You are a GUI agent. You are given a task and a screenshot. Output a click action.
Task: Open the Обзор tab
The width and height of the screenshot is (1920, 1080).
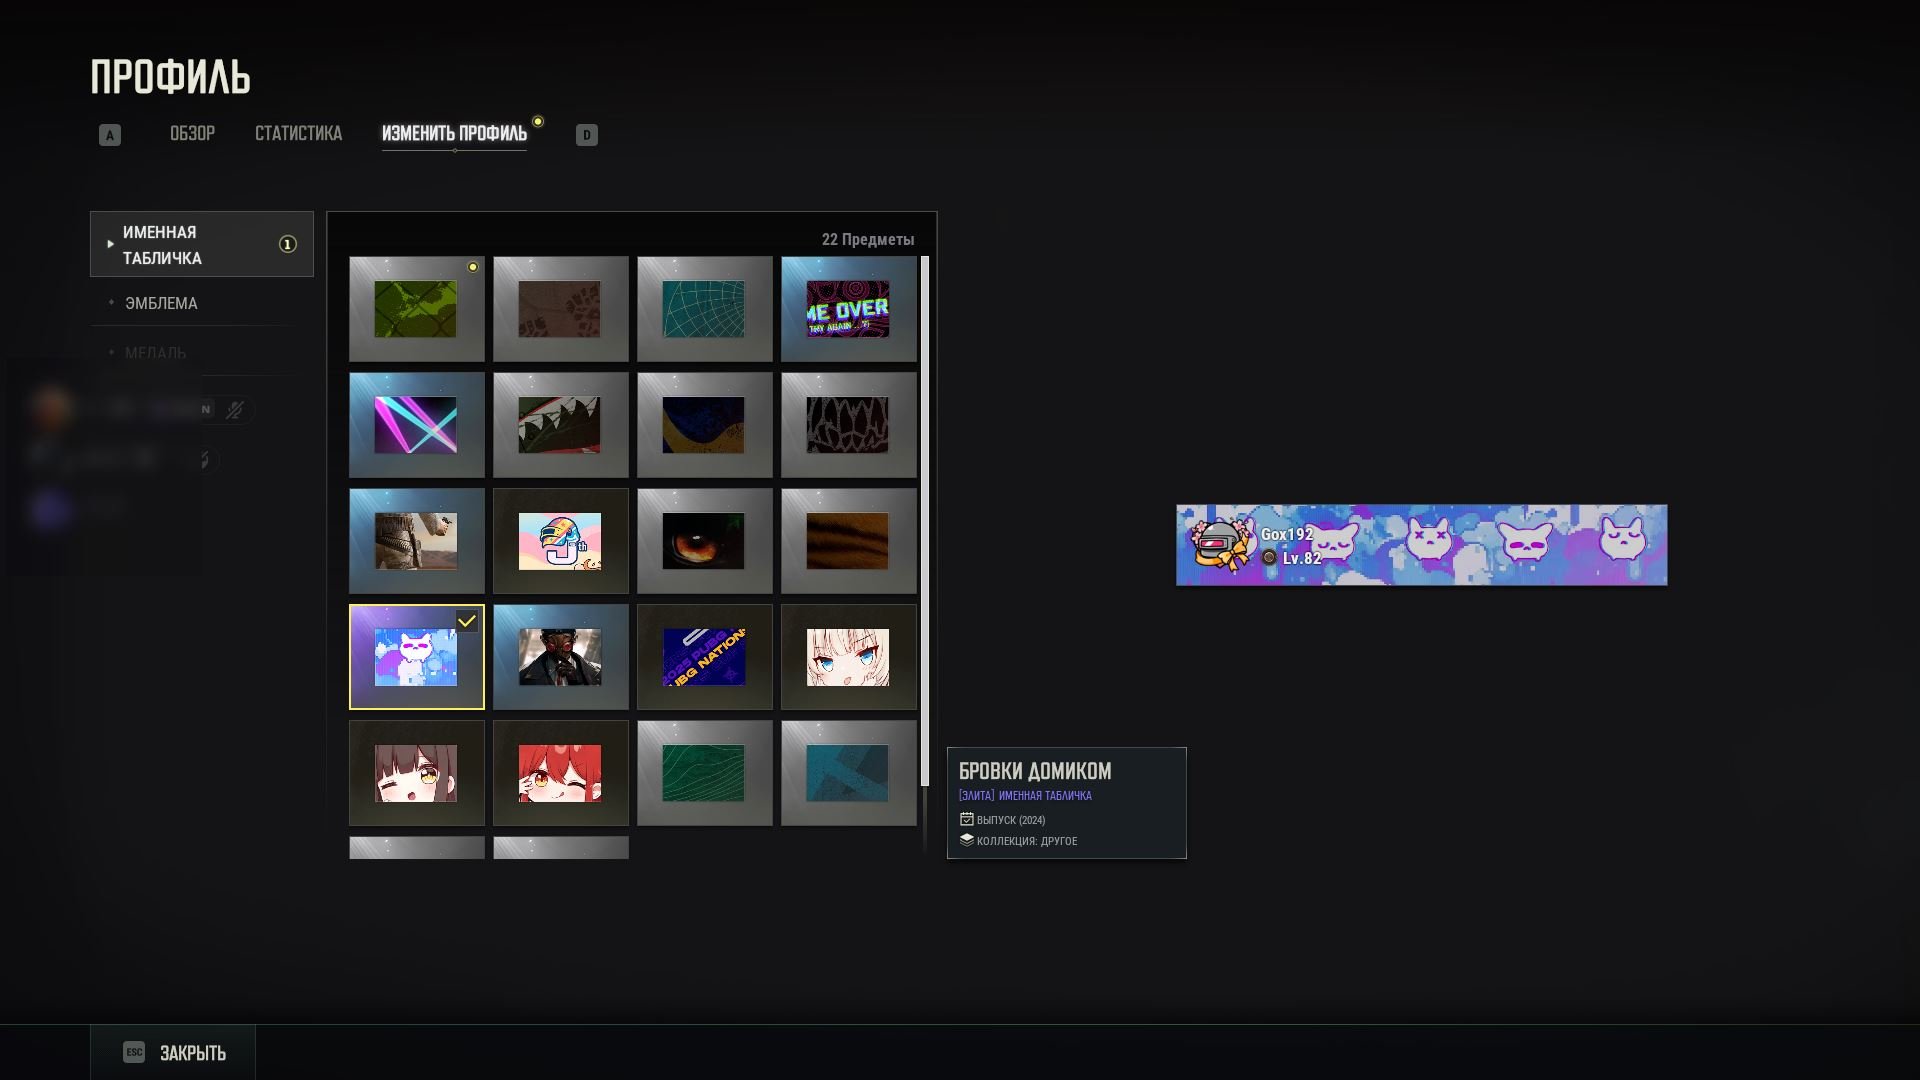[x=192, y=134]
